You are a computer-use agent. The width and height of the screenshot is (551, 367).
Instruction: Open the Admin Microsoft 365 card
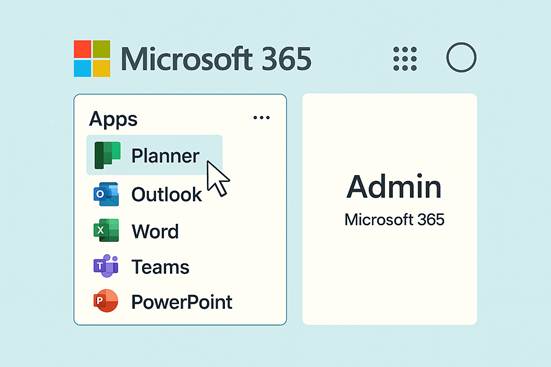click(390, 209)
